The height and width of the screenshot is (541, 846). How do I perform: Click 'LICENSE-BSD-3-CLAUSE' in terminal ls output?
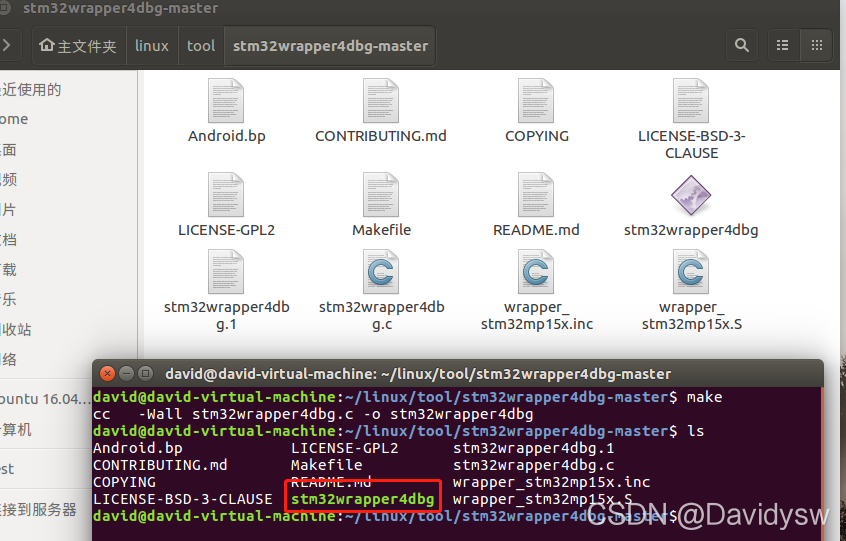coord(182,499)
